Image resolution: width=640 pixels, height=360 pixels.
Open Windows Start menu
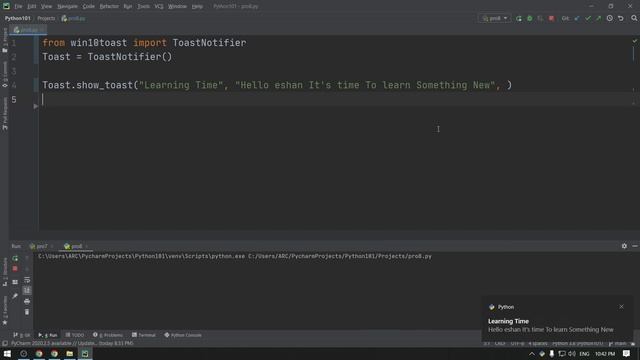(x=7, y=353)
